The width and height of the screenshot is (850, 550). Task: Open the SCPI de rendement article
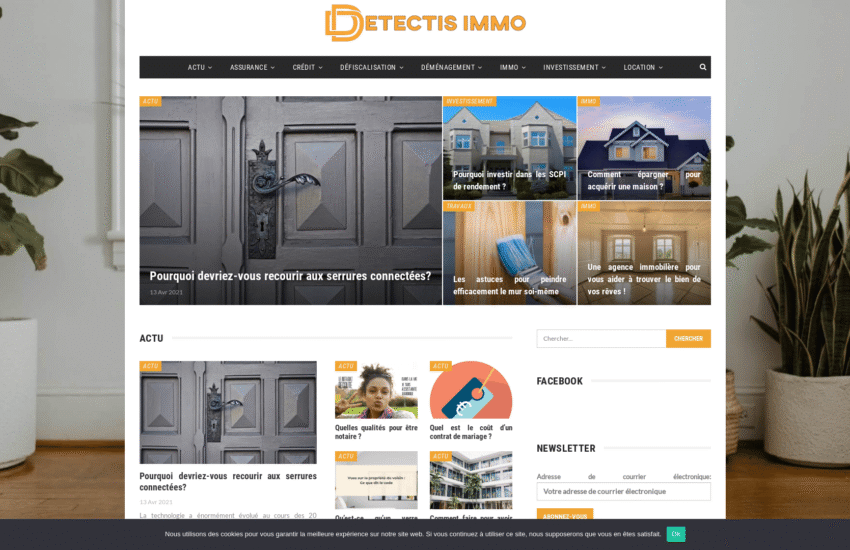click(509, 180)
